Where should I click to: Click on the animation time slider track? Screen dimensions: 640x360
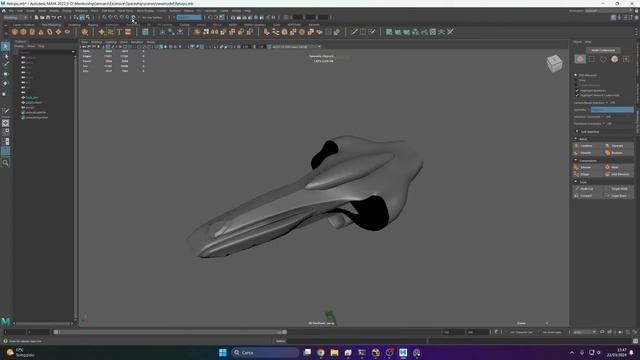point(170,332)
